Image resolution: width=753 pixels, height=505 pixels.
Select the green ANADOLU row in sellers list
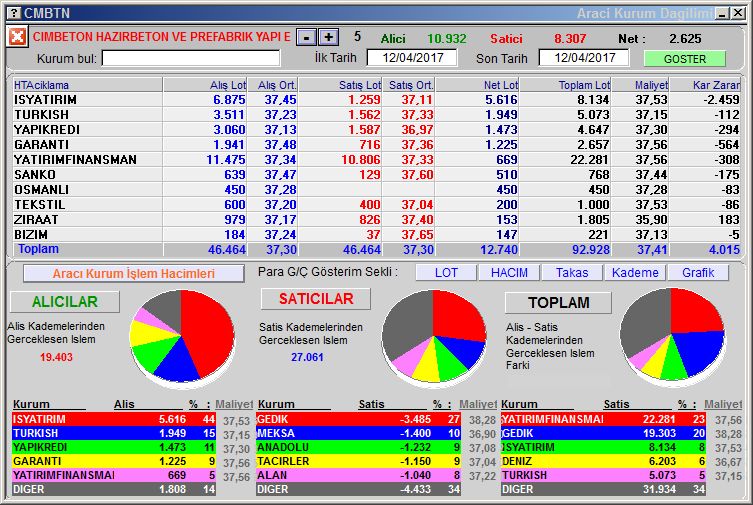tap(358, 447)
